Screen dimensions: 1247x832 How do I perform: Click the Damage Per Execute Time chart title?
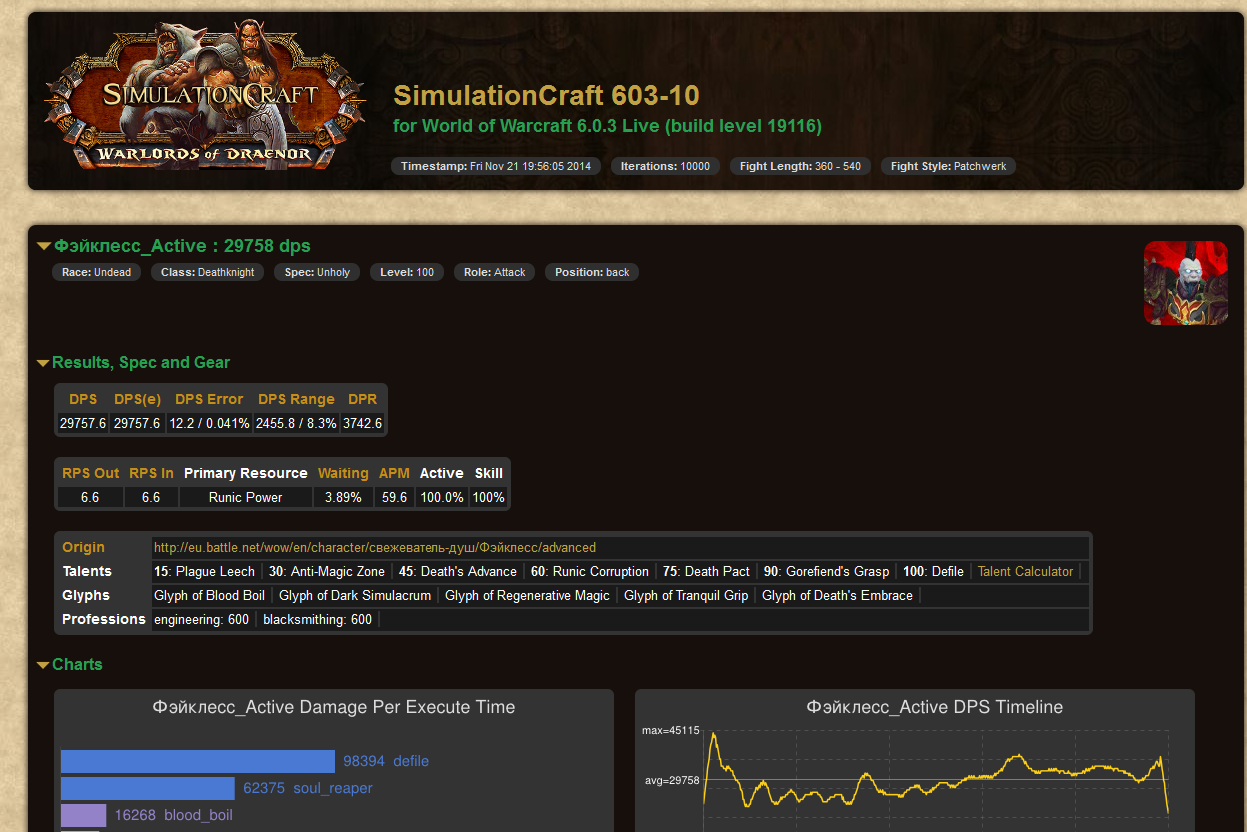click(x=334, y=707)
